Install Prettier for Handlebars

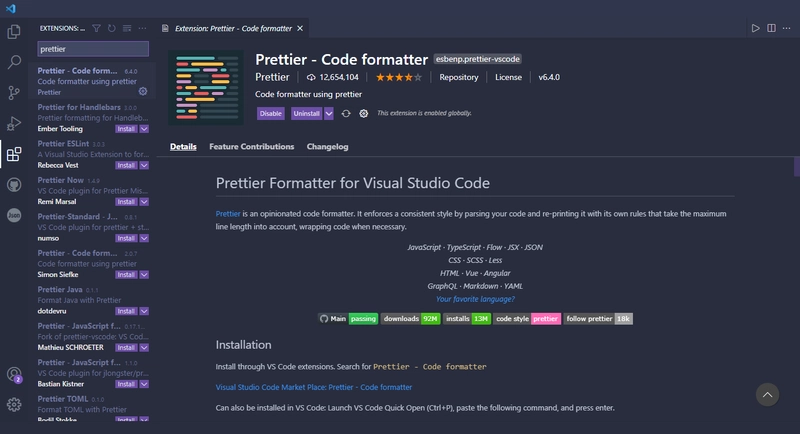pyautogui.click(x=126, y=129)
